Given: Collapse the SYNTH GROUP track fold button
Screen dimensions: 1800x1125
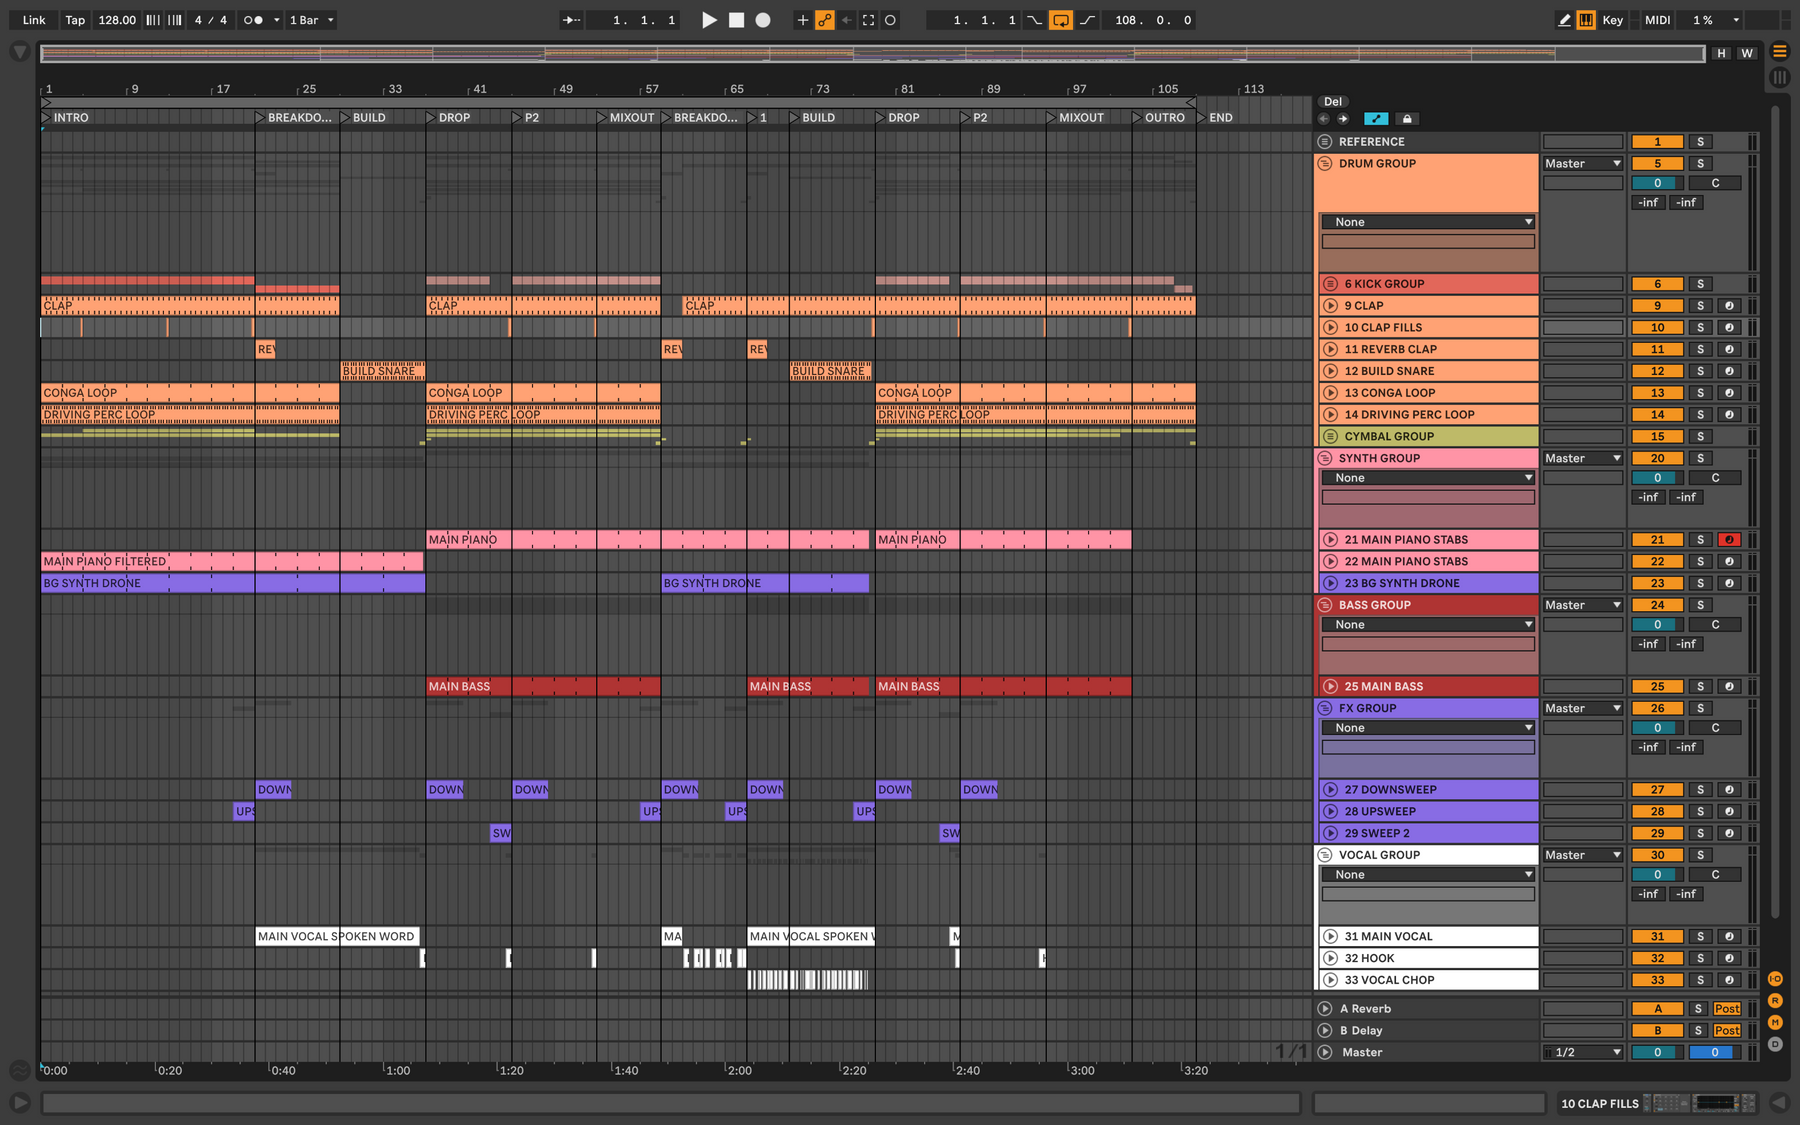Looking at the screenshot, I should pos(1325,458).
